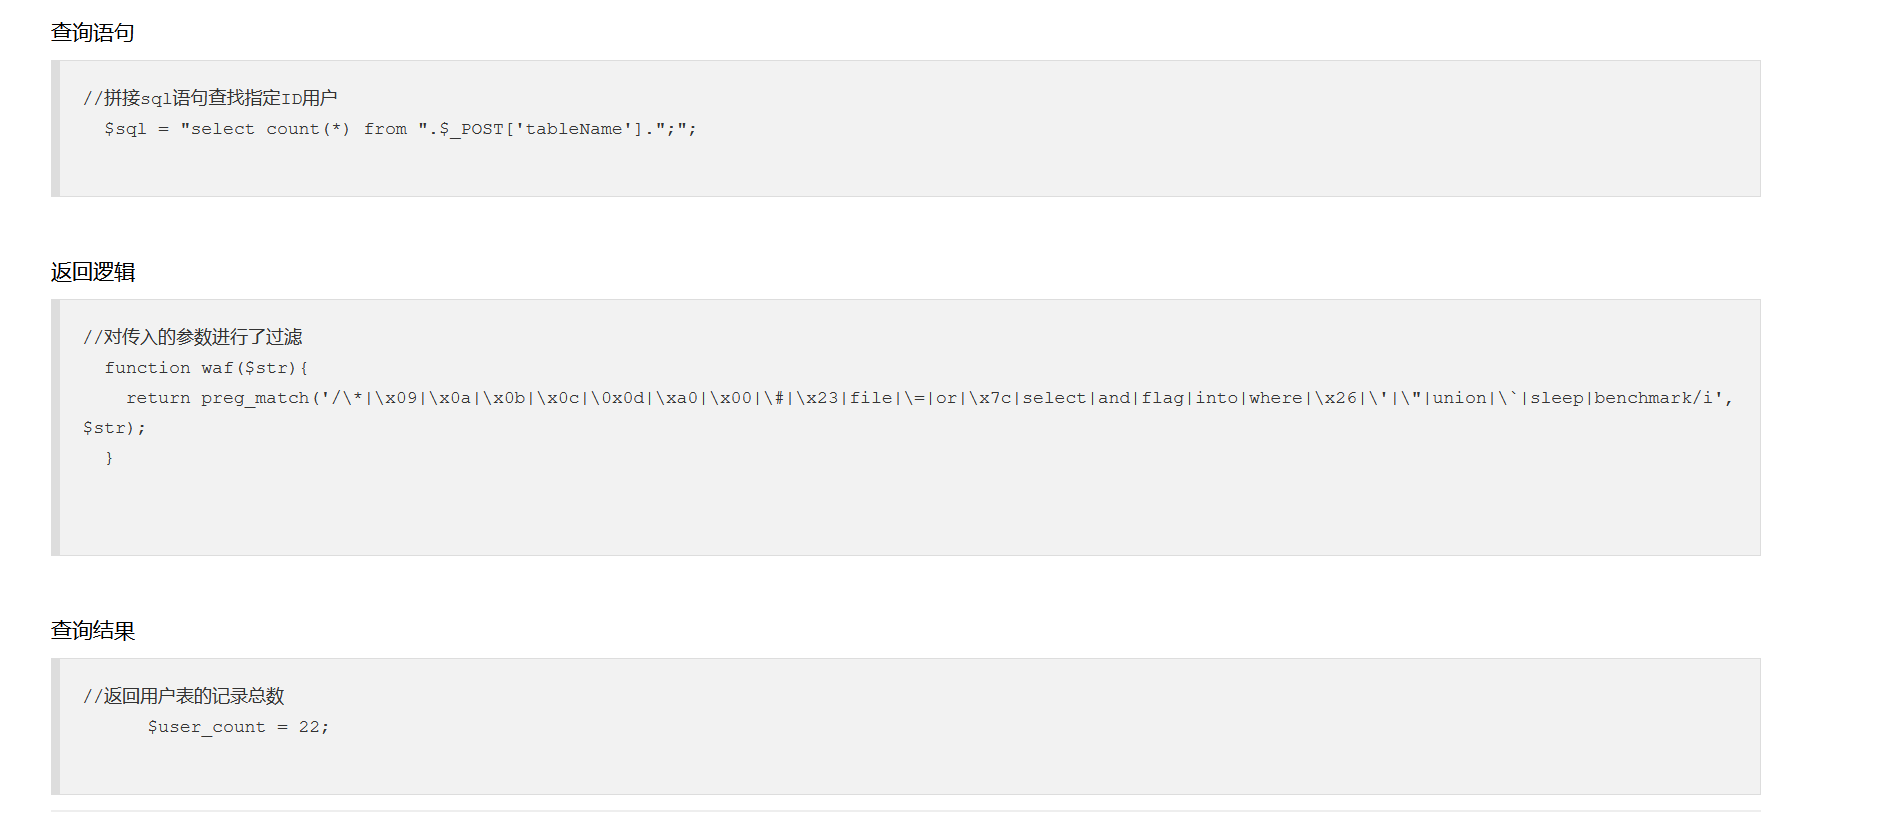Click the 查询结果 heading

tap(92, 631)
